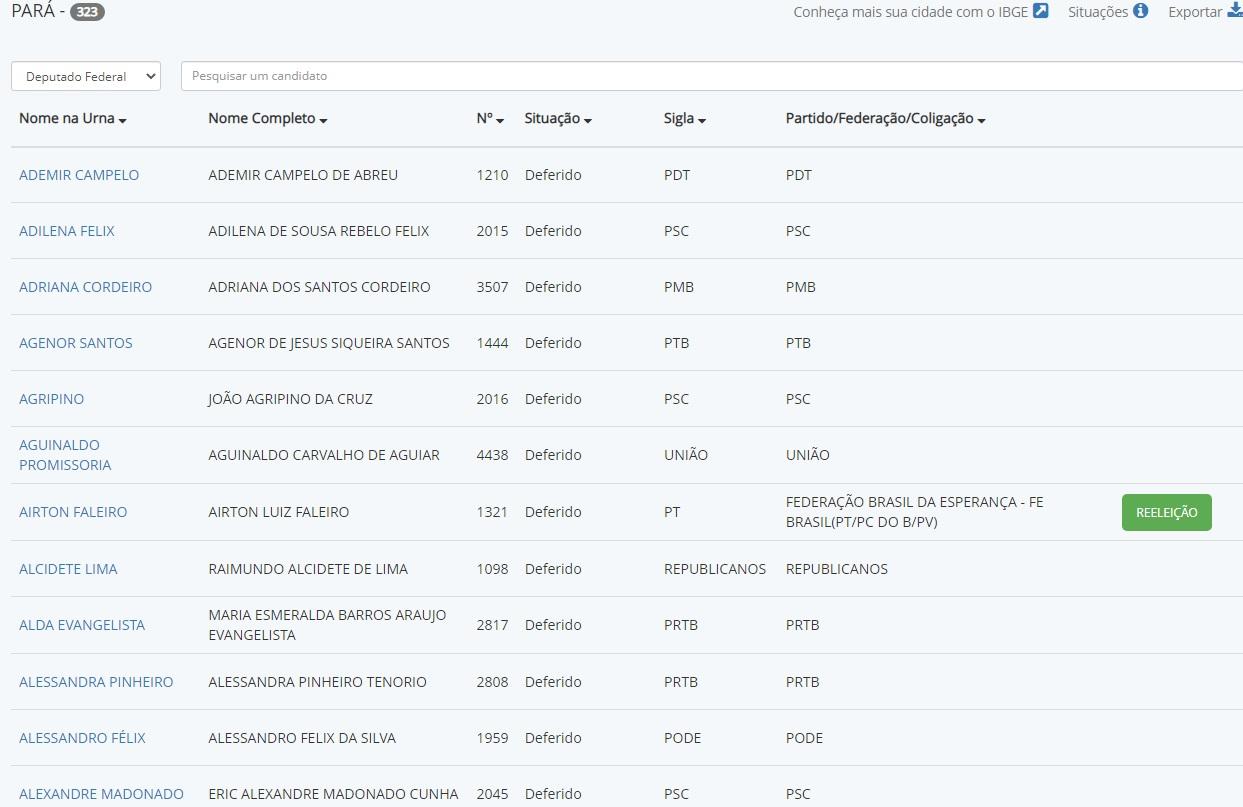Open ADEMIR CAMPELO candidate link
Viewport: 1243px width, 807px height.
pos(79,175)
